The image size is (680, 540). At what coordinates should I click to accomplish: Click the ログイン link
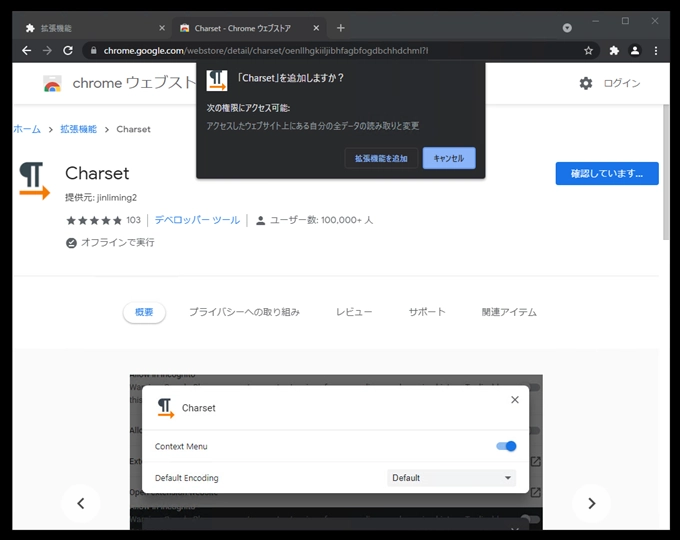[x=622, y=83]
